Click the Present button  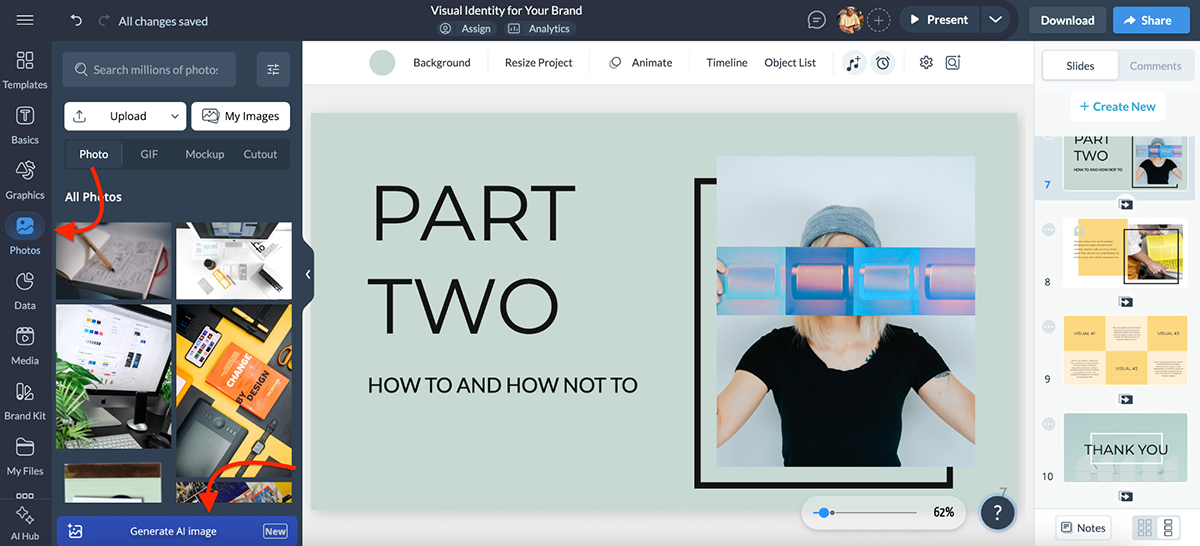(x=939, y=20)
